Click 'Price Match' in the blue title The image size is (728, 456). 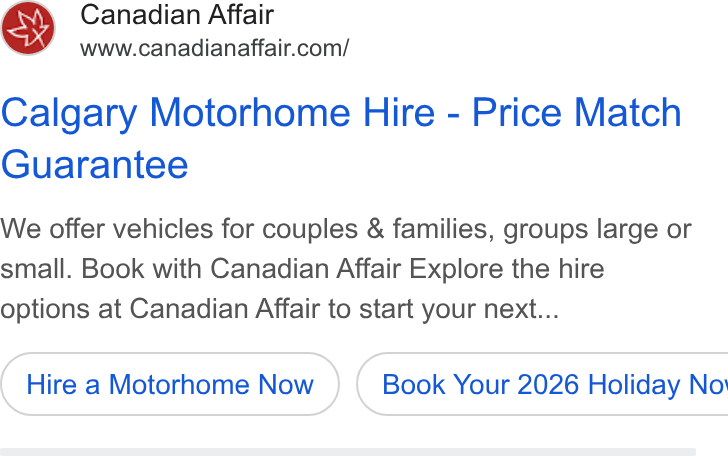(x=577, y=112)
